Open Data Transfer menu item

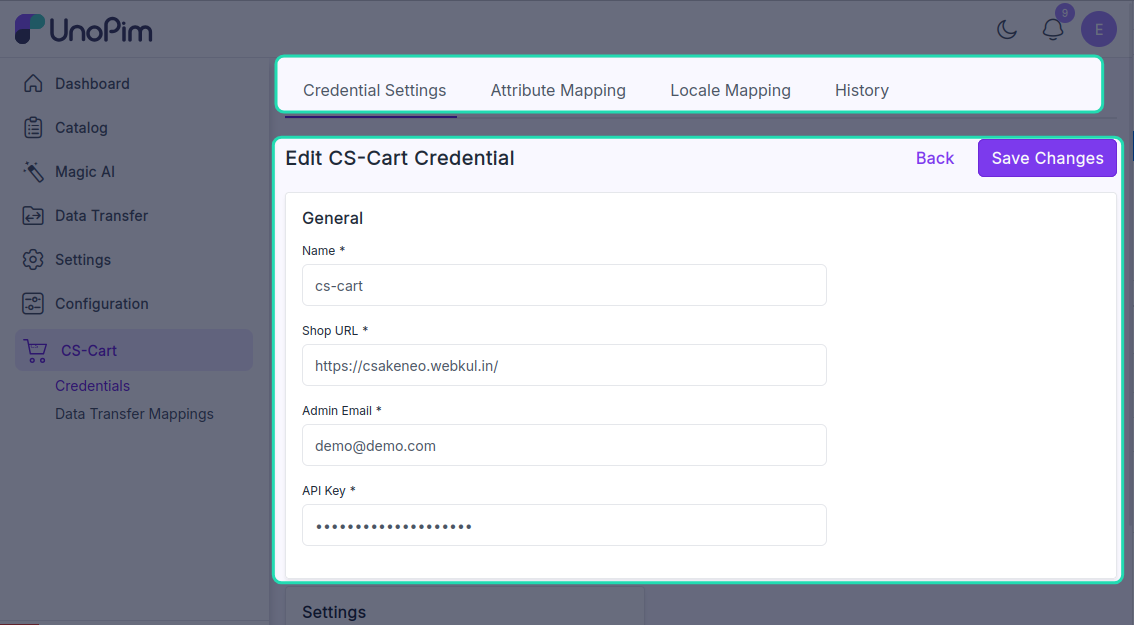pos(101,216)
